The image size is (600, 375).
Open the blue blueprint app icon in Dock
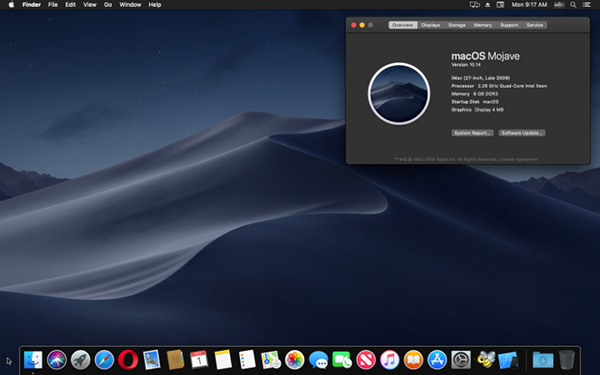click(x=508, y=360)
